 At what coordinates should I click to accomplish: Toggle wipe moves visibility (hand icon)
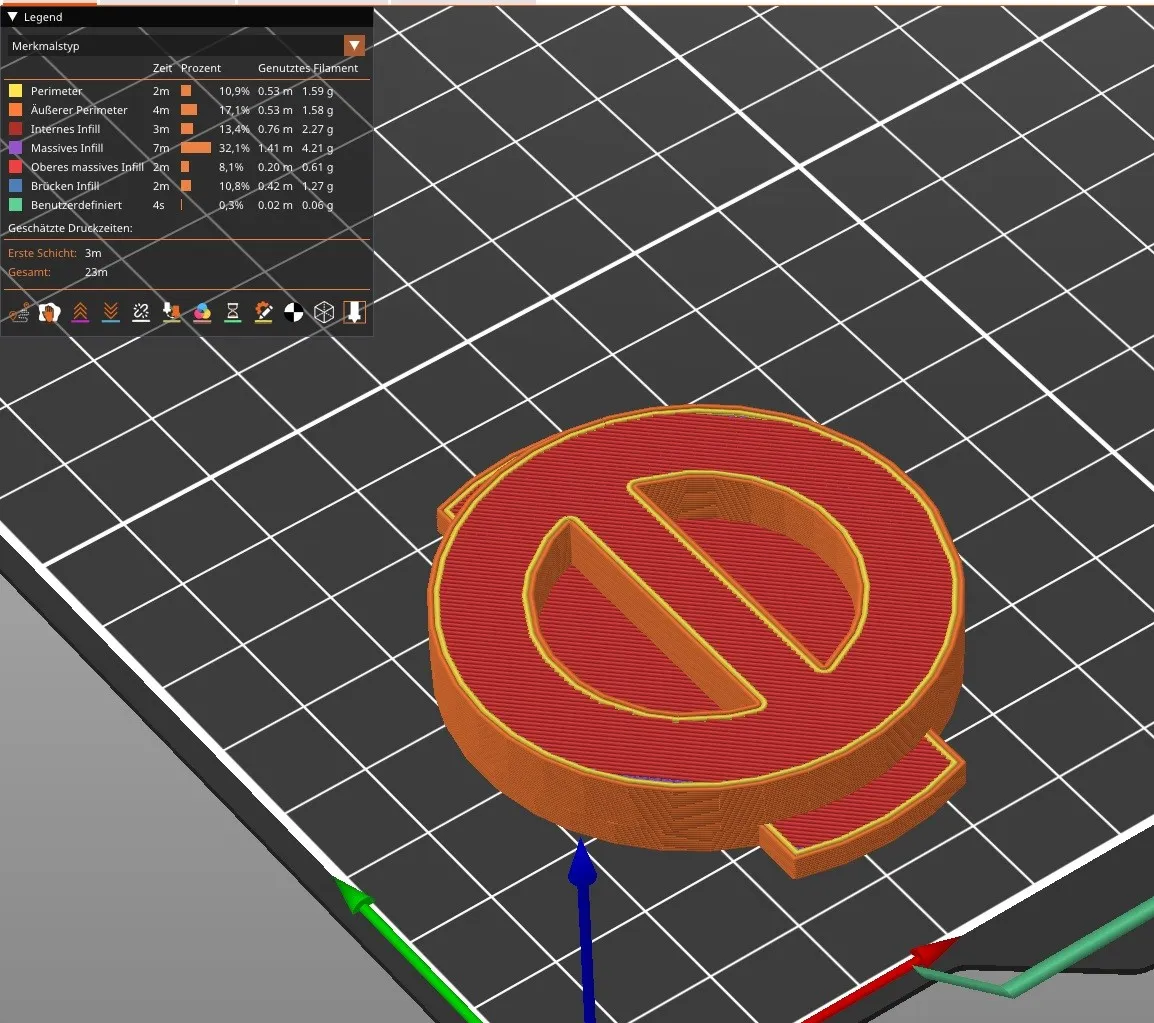click(x=49, y=313)
